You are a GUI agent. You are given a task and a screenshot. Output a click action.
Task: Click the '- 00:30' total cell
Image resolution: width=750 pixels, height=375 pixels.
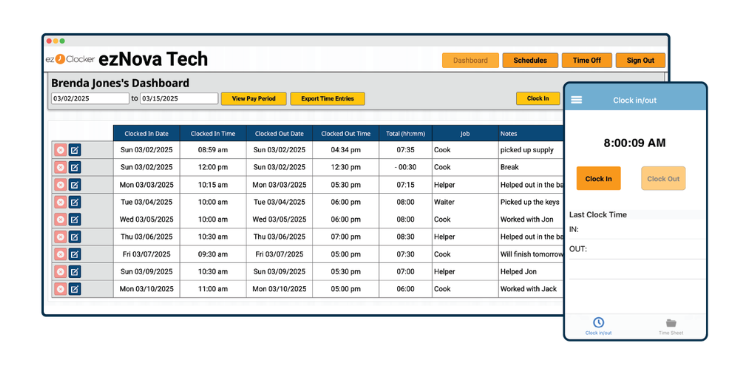(406, 167)
